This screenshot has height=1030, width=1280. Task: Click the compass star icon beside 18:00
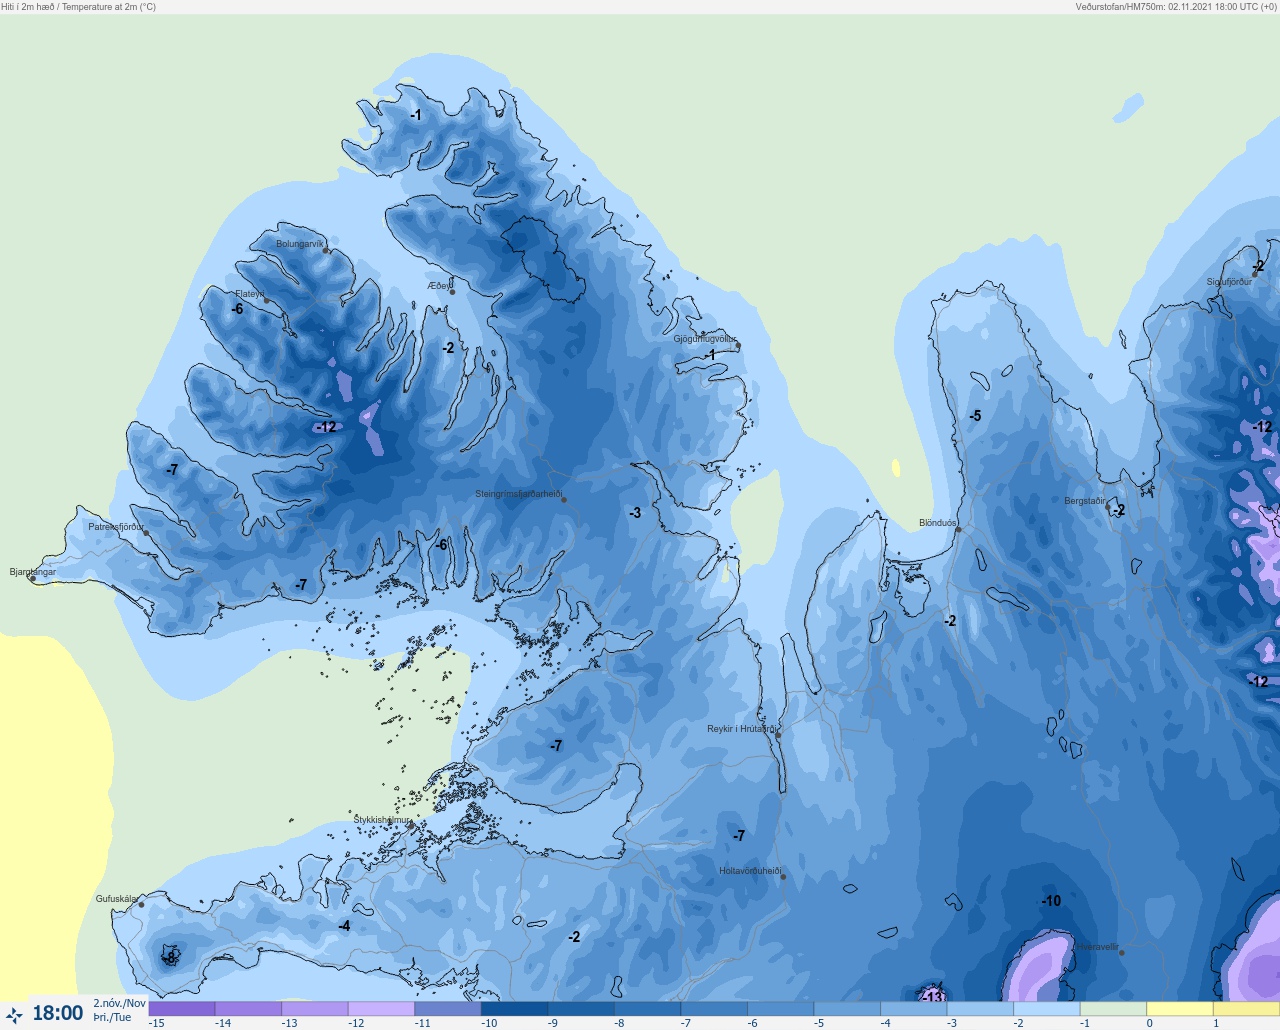pyautogui.click(x=14, y=1015)
